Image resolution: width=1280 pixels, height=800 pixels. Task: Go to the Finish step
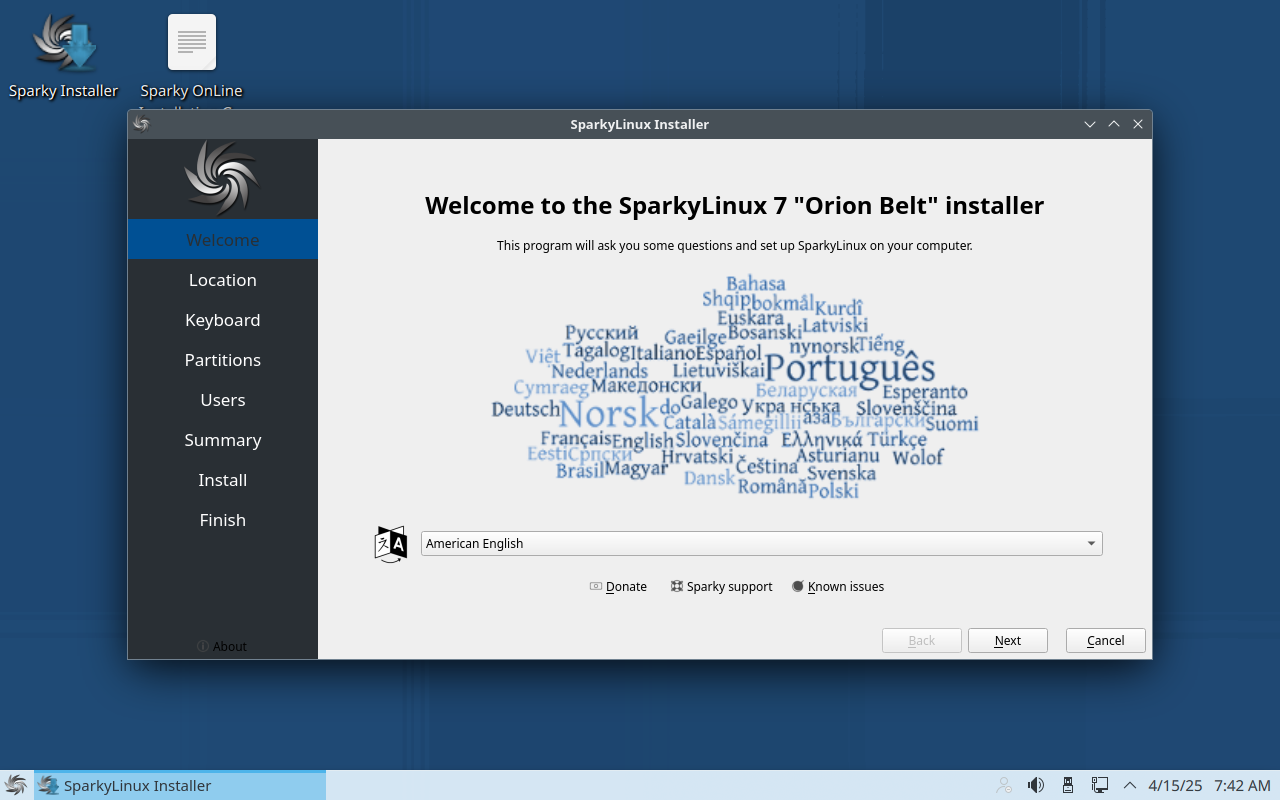(223, 520)
